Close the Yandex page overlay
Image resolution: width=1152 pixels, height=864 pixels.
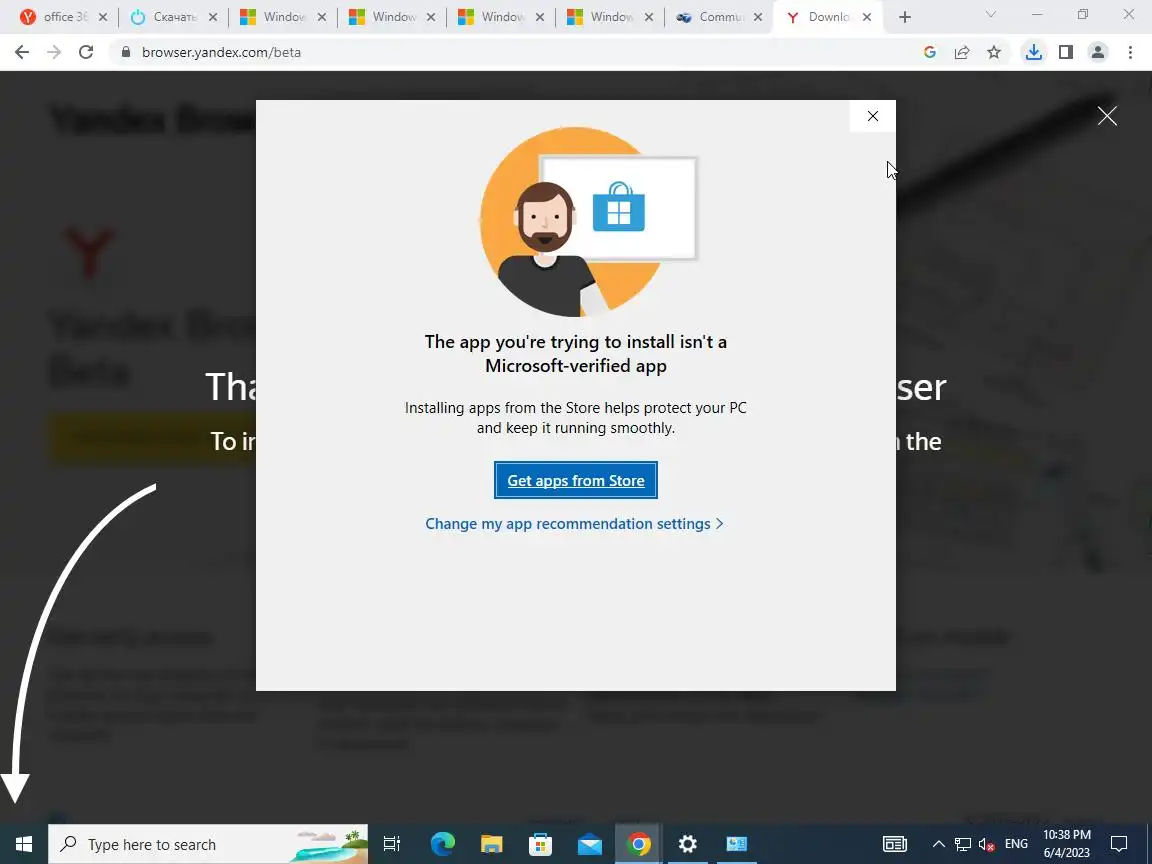1107,116
